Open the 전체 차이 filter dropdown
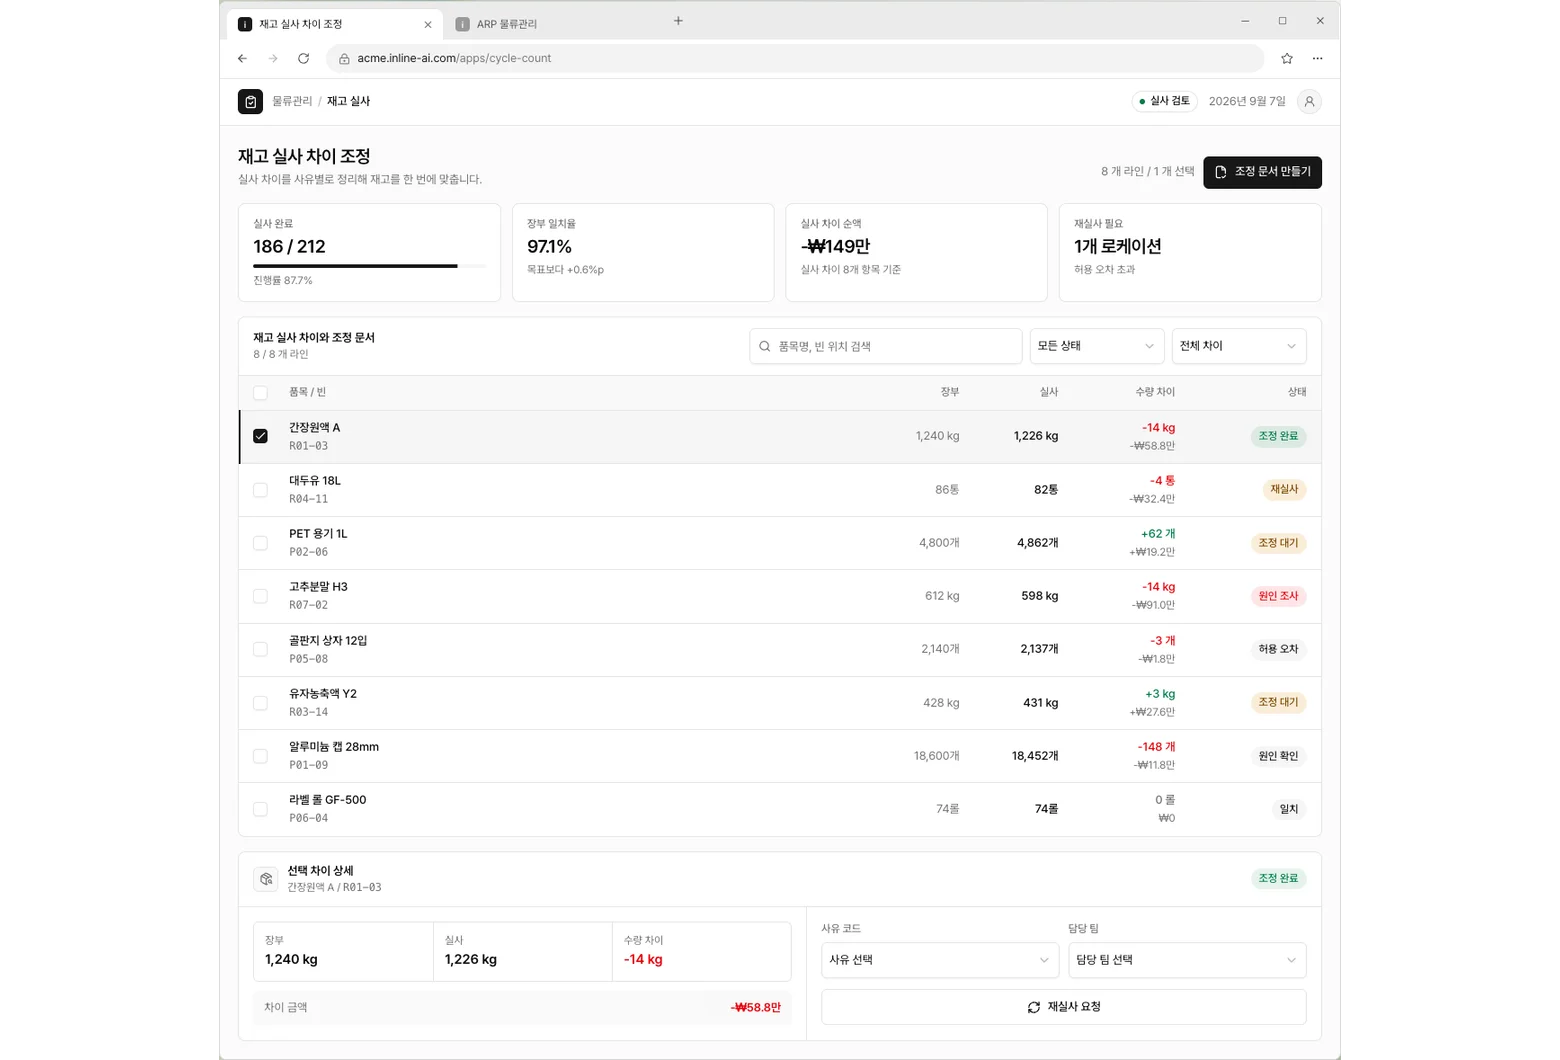 [1239, 346]
